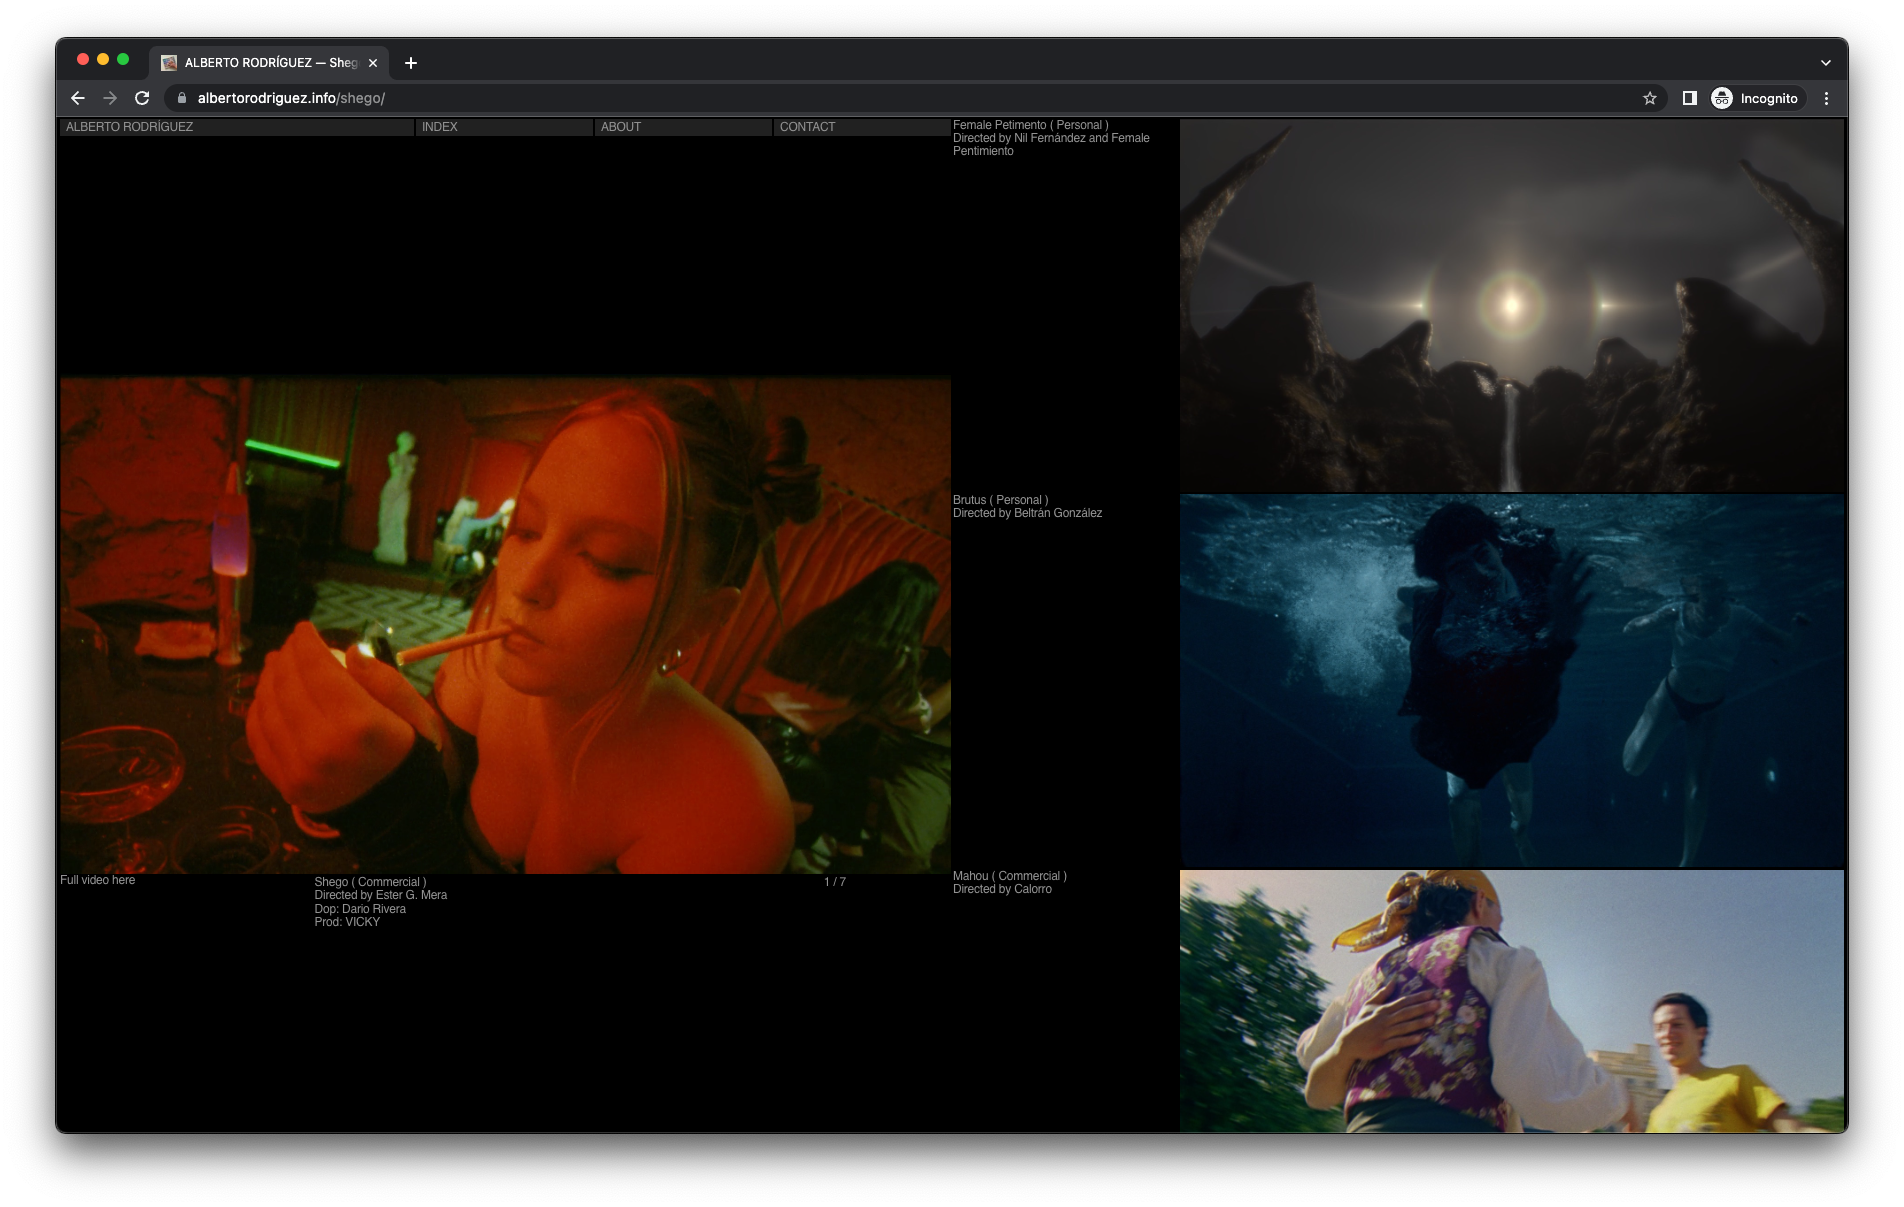
Task: Open the Brutus underwater thumbnail
Action: (1511, 680)
